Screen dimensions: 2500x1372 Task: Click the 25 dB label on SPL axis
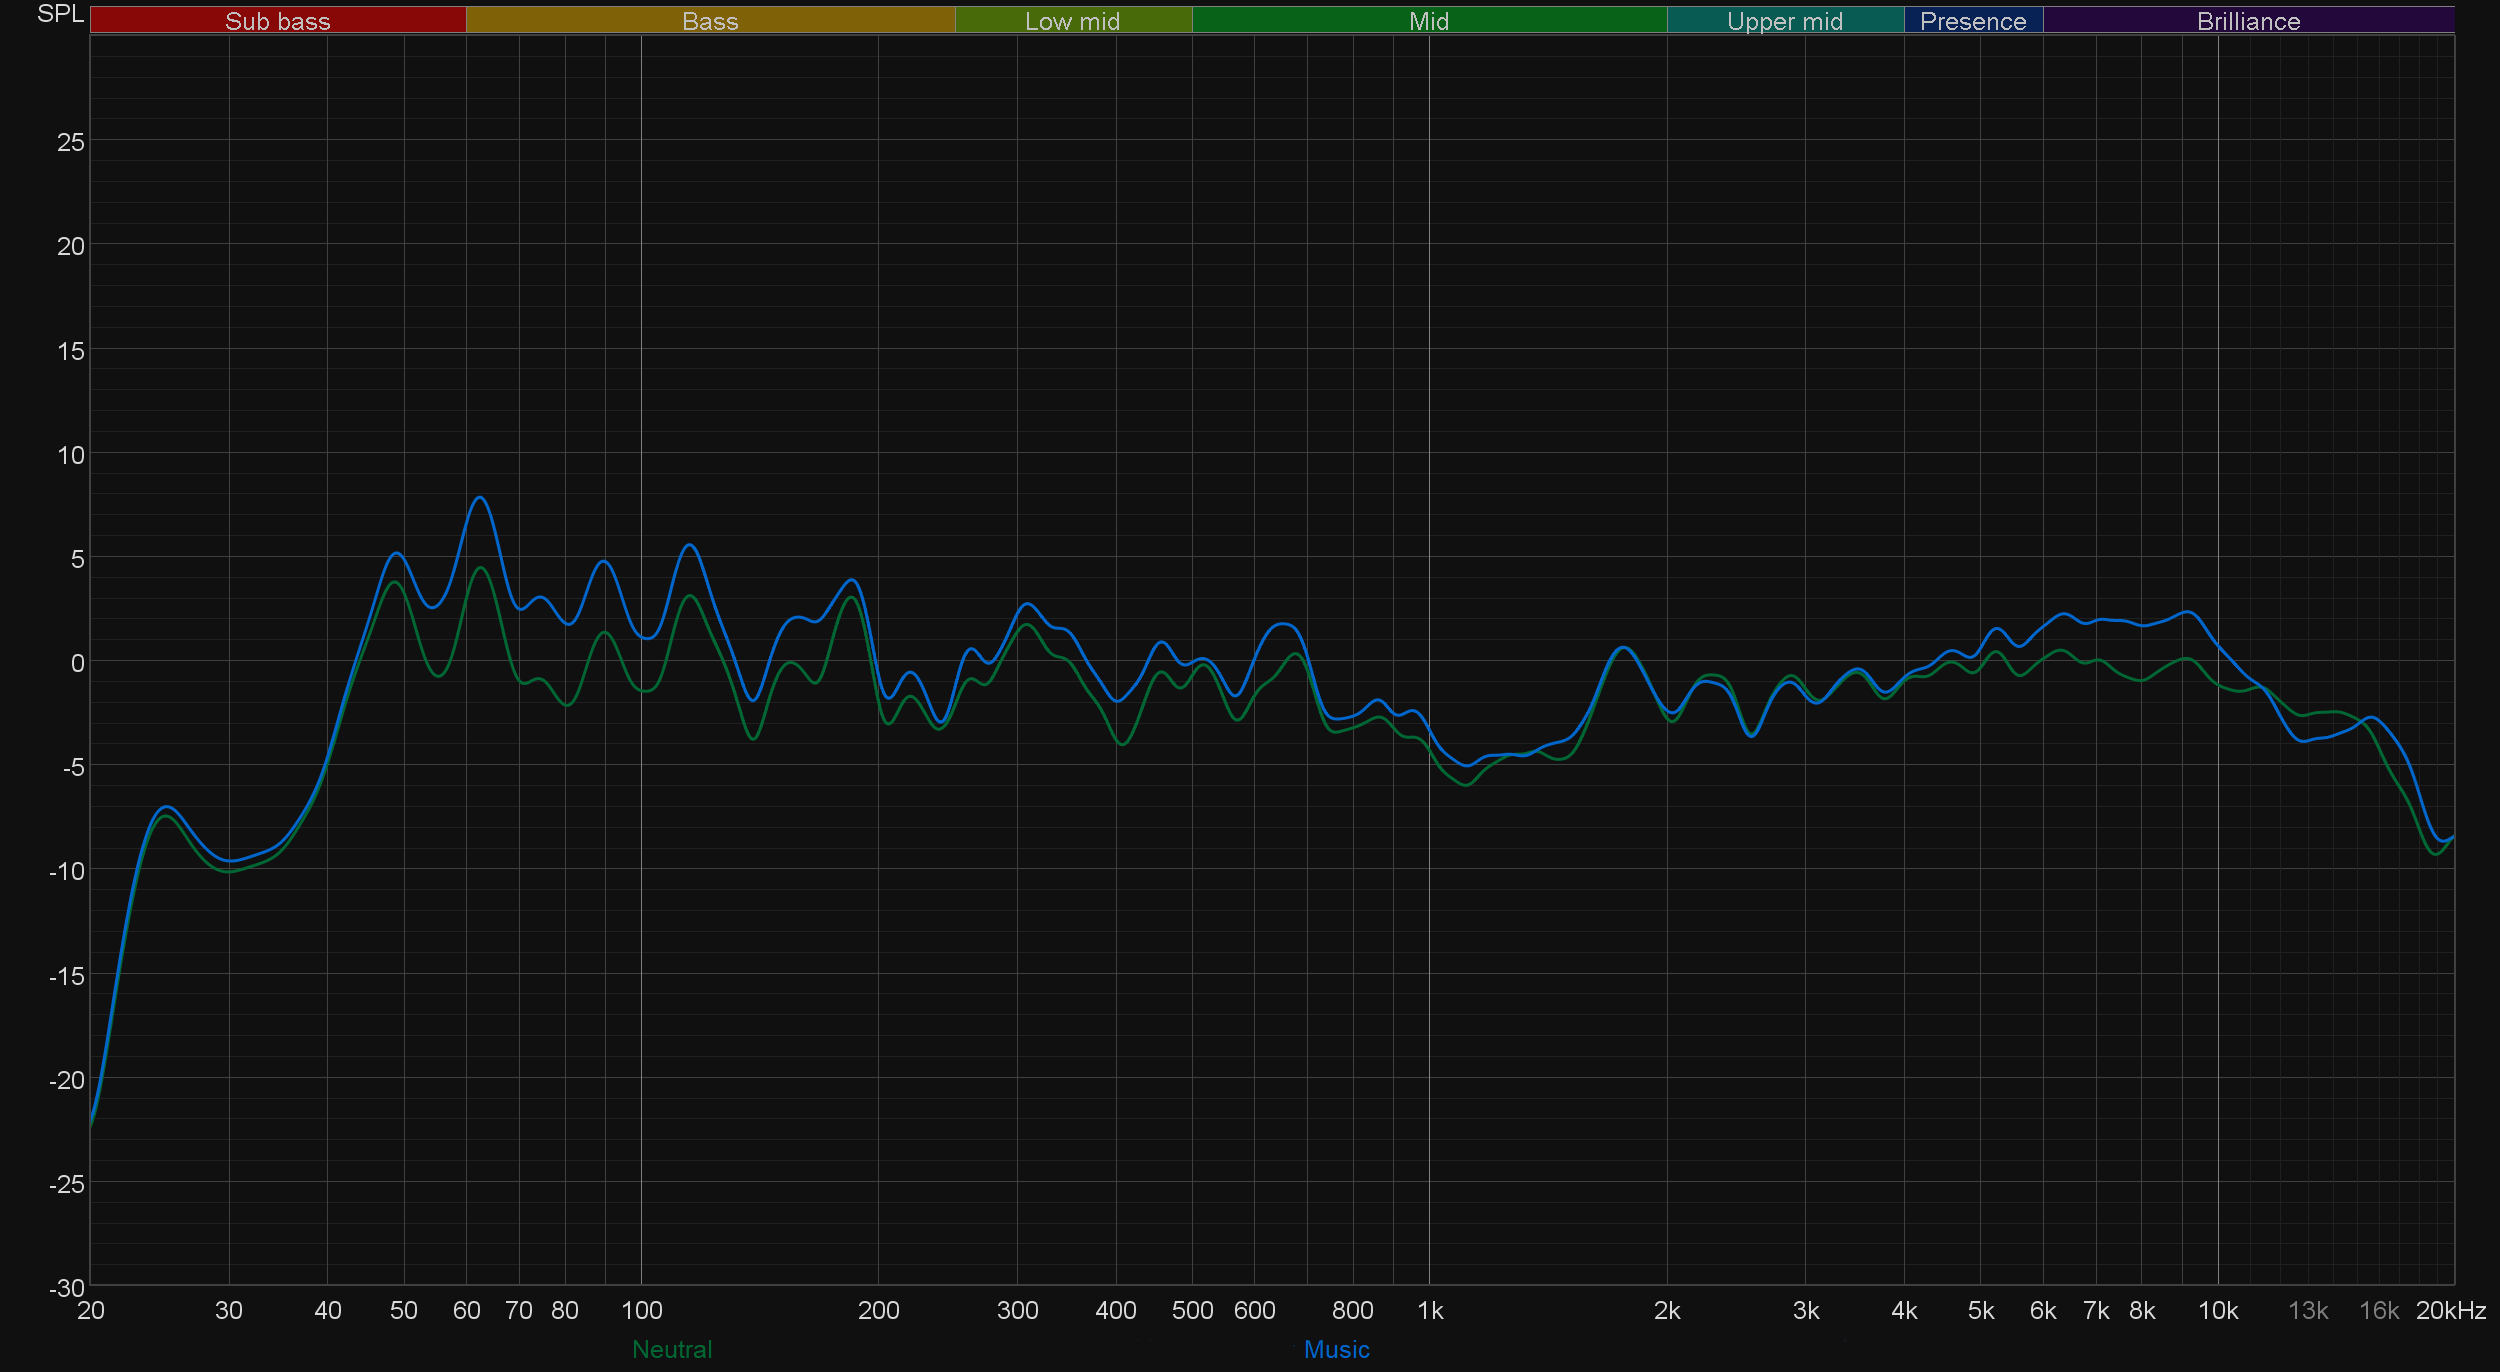coord(70,142)
